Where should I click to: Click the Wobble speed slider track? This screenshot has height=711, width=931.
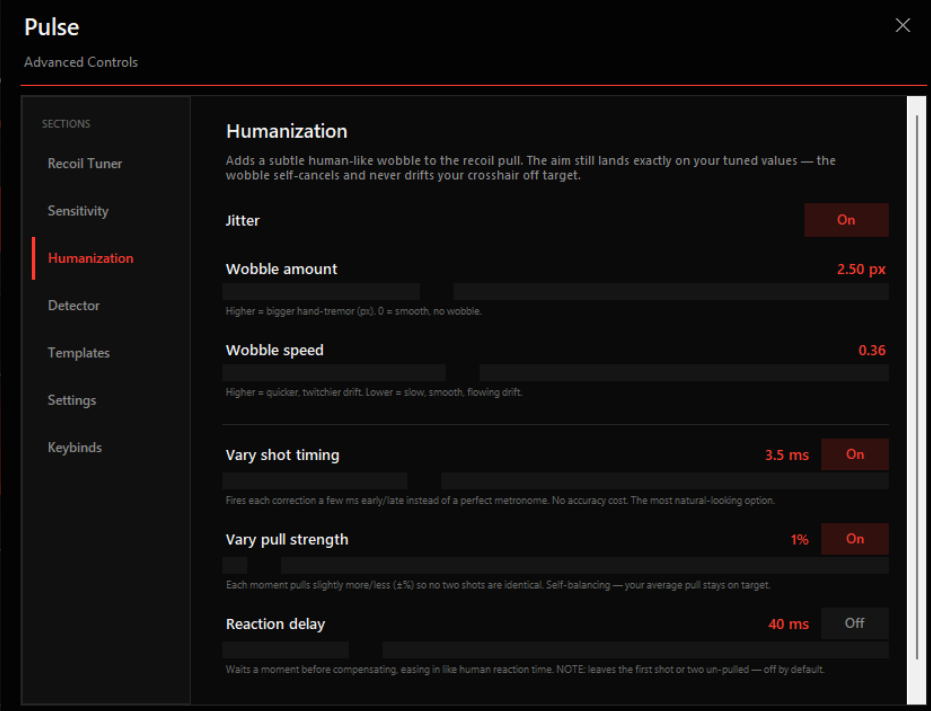pos(556,372)
